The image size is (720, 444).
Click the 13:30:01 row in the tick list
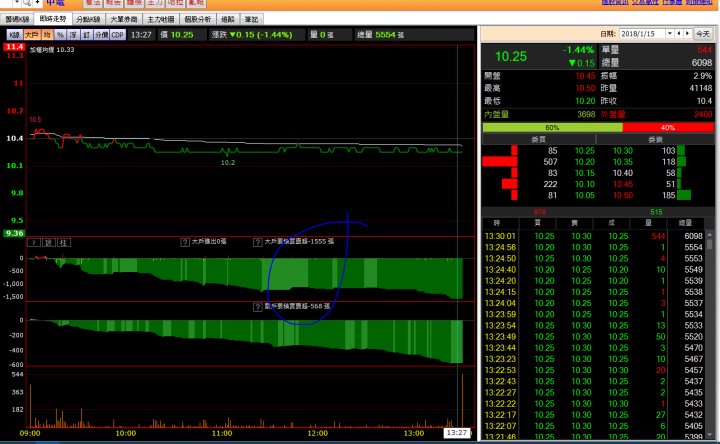[594, 236]
